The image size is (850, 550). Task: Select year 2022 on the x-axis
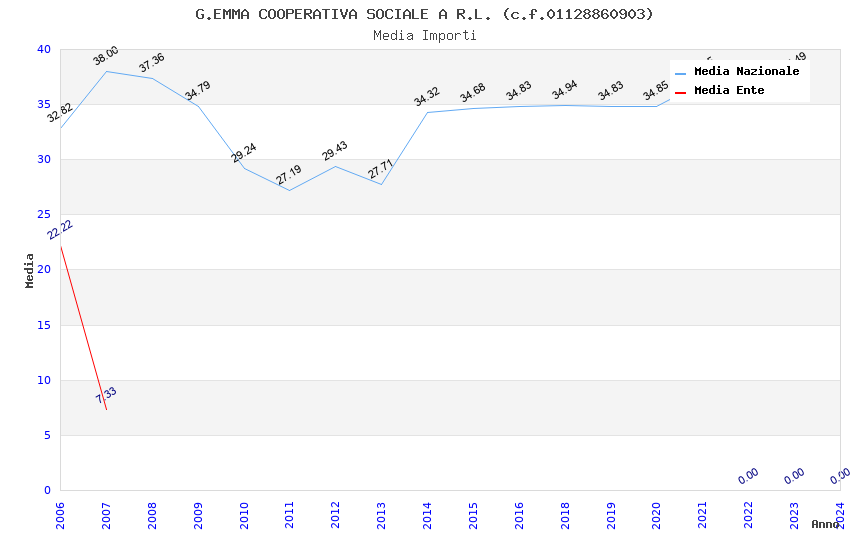[749, 515]
